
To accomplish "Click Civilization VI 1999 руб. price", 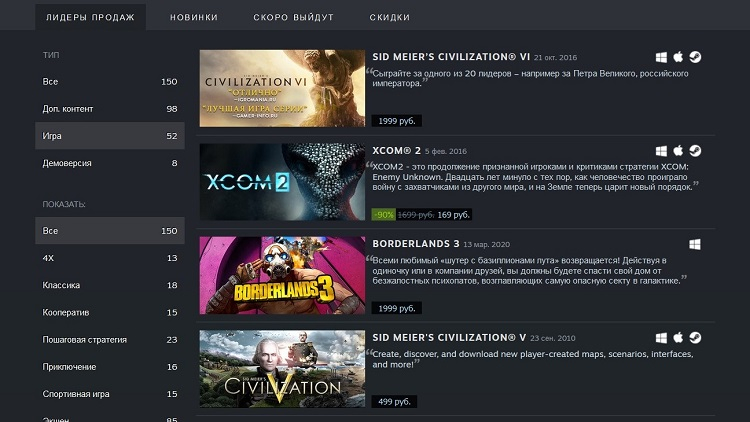I will point(397,121).
